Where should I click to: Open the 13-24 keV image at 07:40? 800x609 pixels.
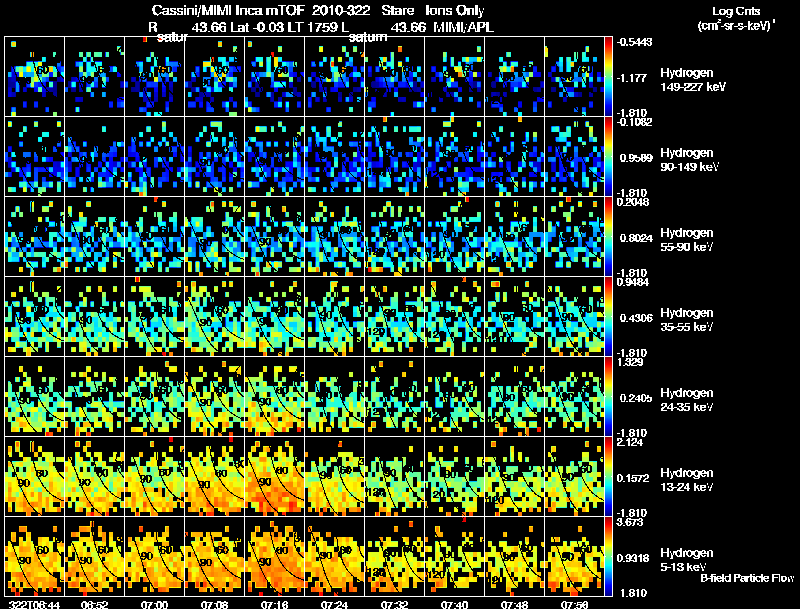455,476
